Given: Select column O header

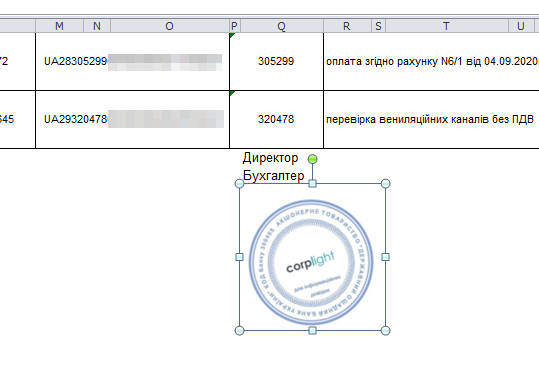Looking at the screenshot, I should pos(170,26).
